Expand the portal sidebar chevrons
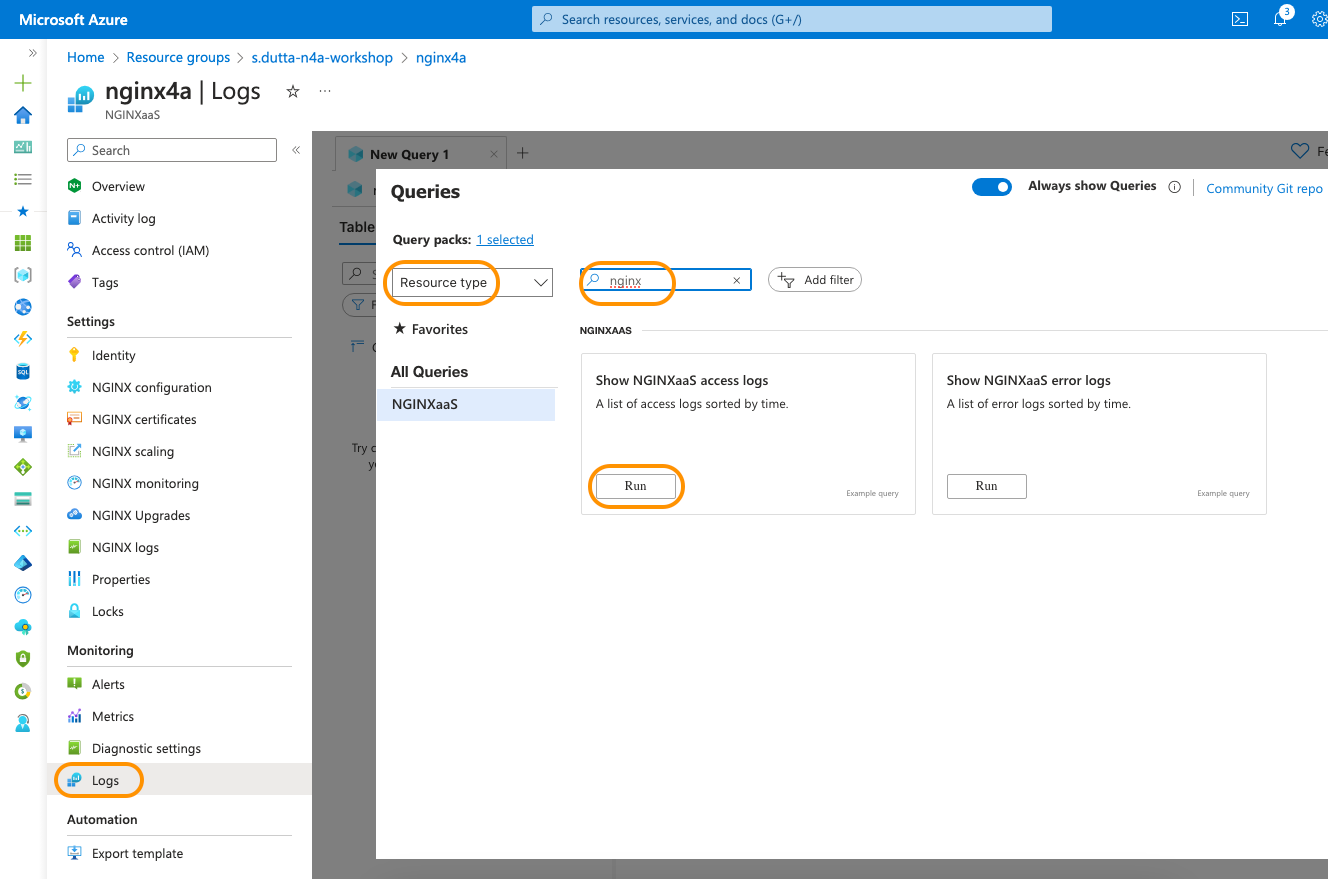 pyautogui.click(x=33, y=53)
